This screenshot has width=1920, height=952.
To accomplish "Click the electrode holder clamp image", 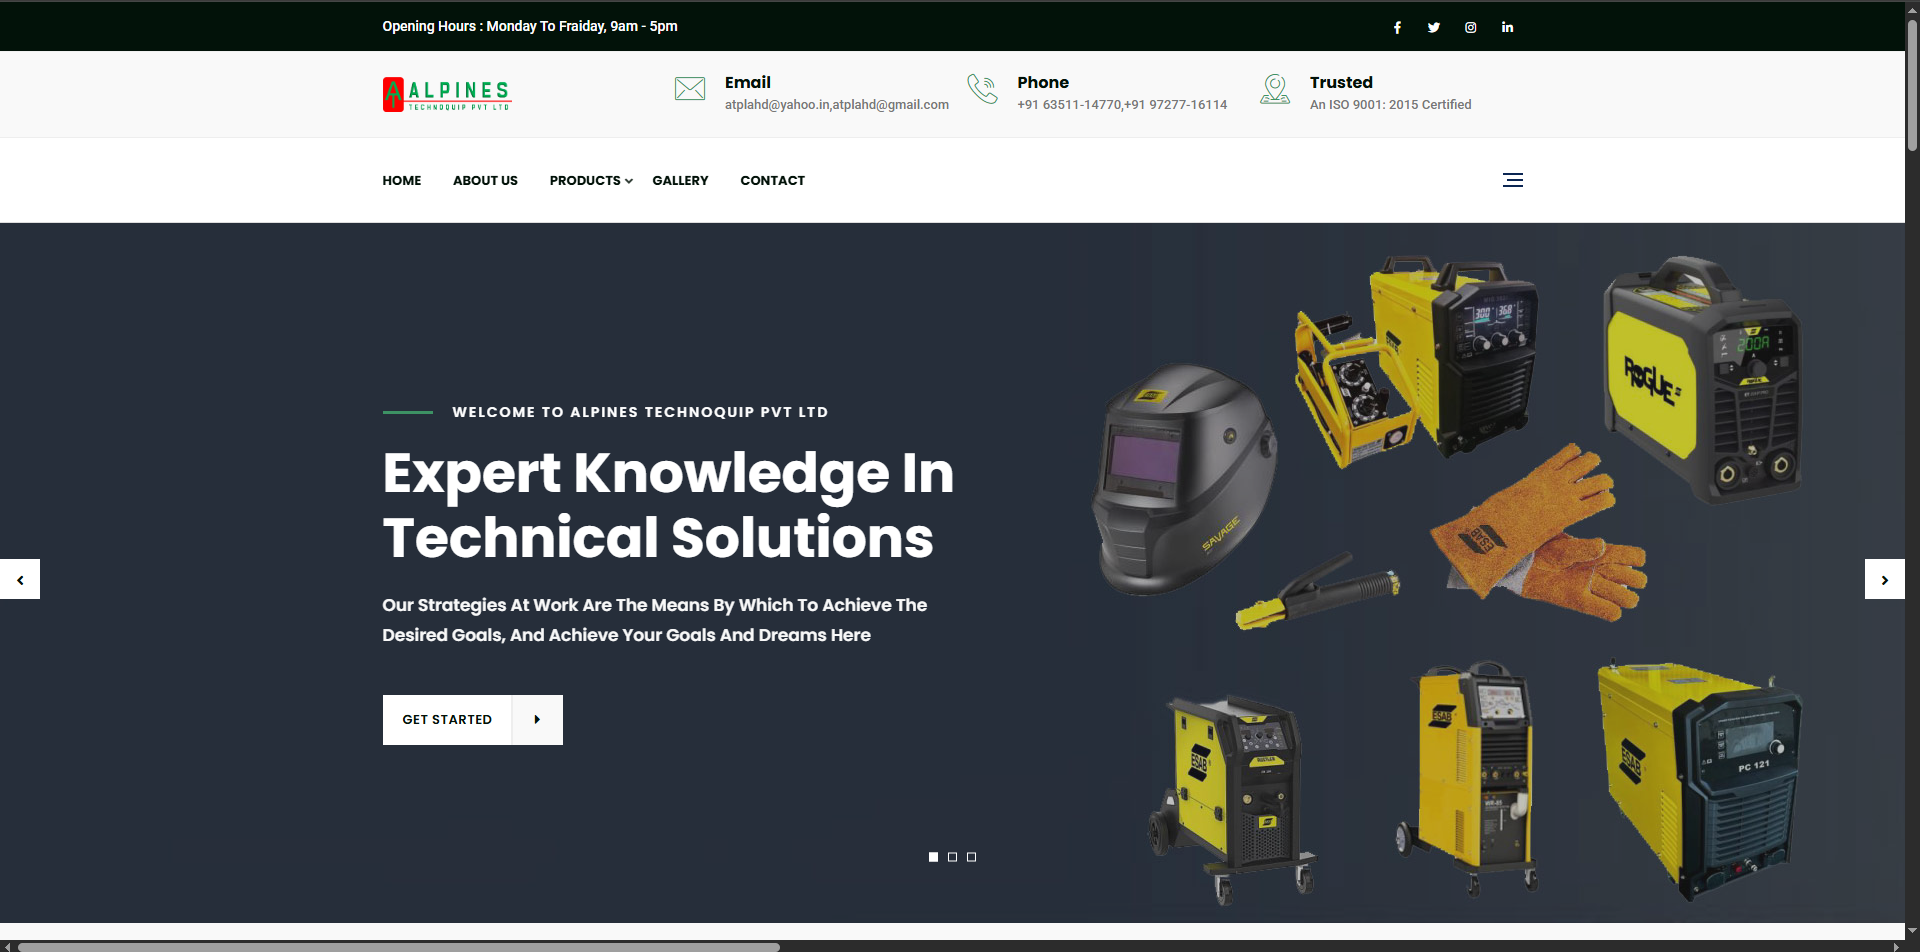I will tap(1318, 591).
